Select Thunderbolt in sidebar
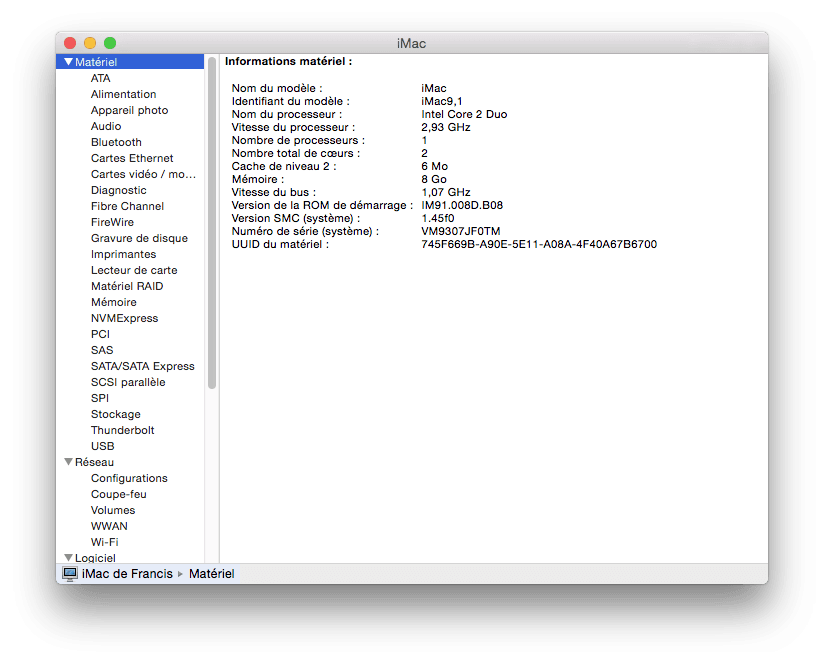824x664 pixels. [x=122, y=431]
